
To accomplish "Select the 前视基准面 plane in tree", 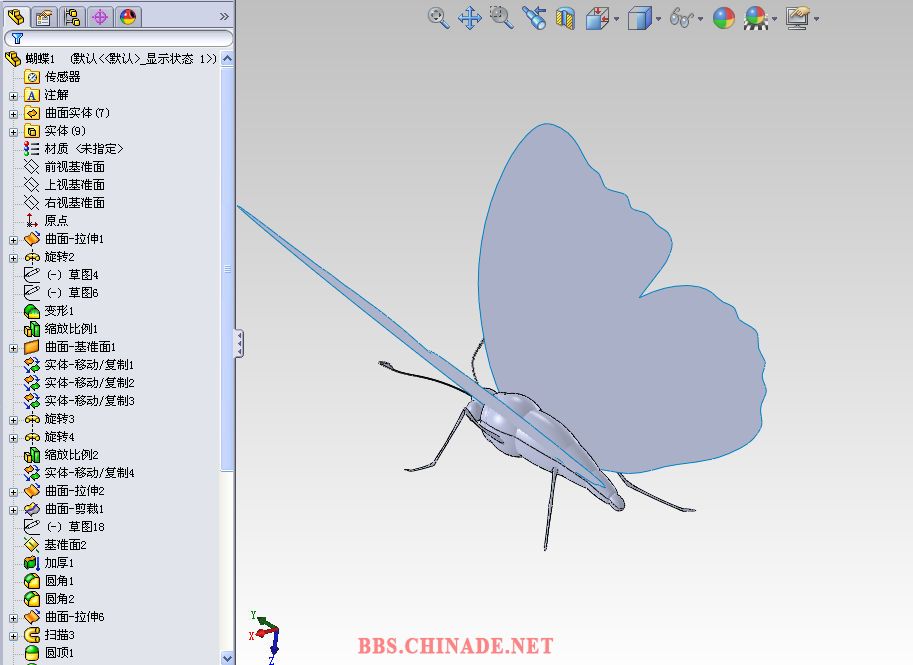I will coord(74,167).
